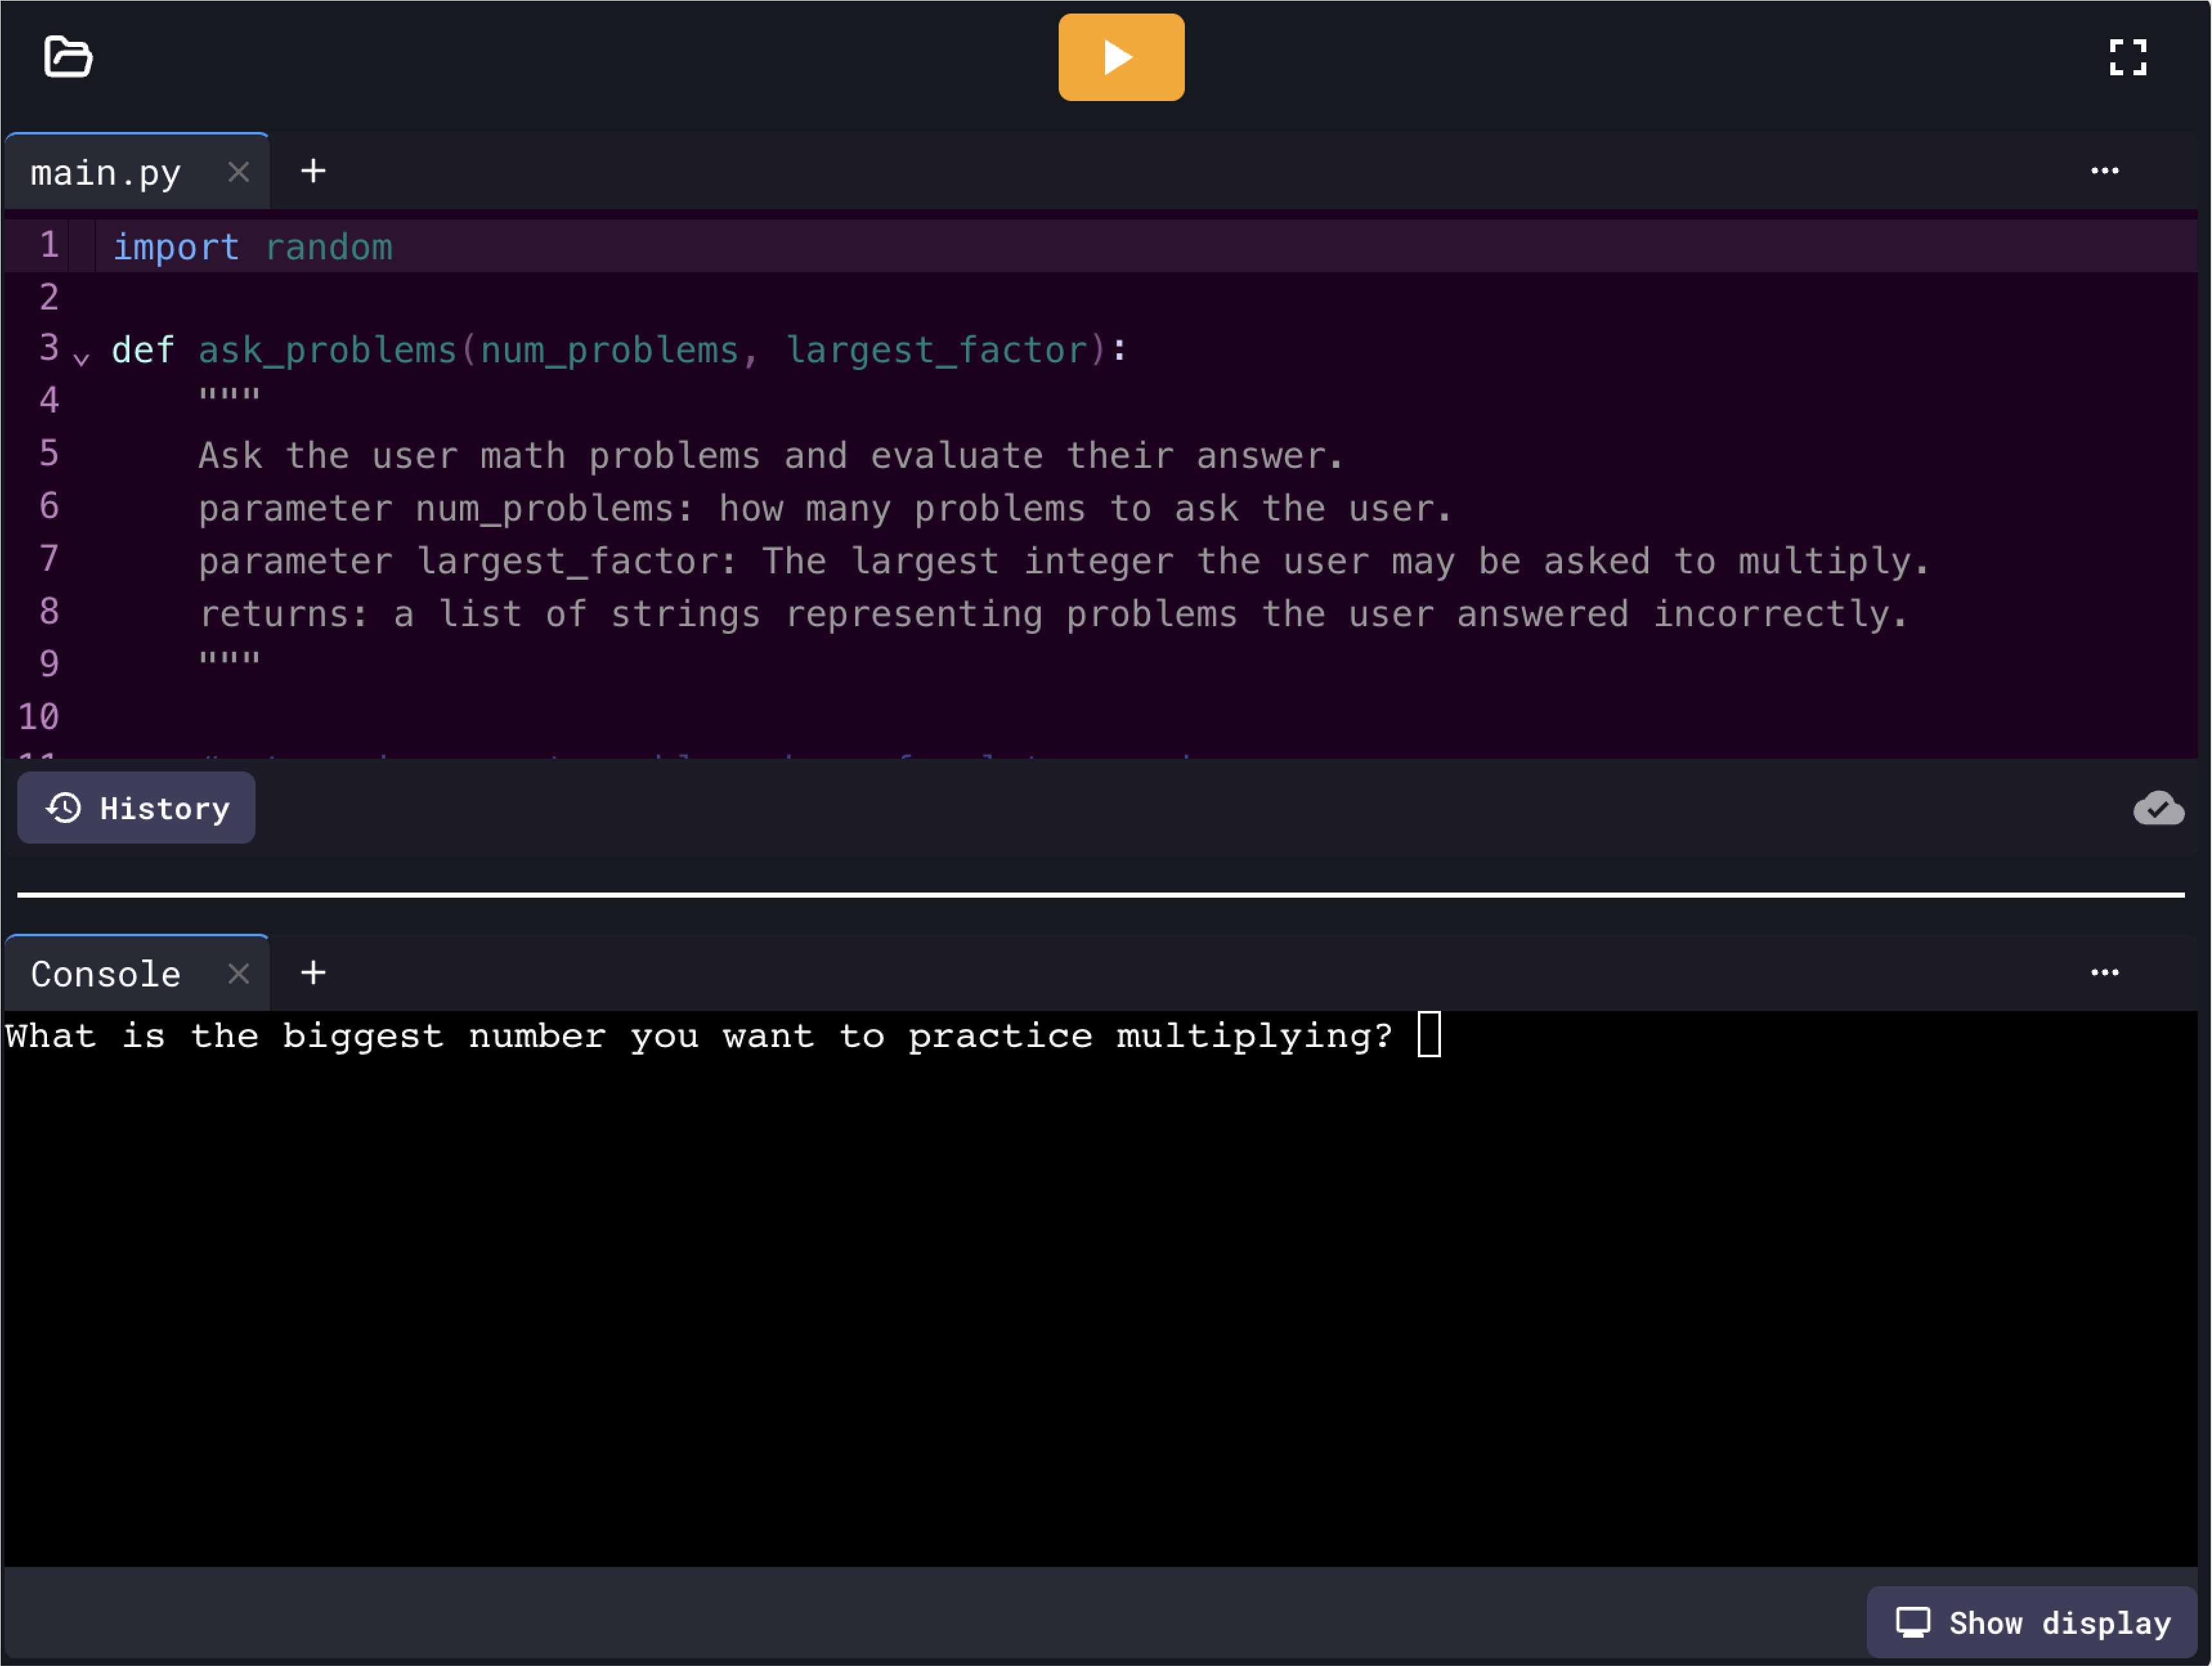Open the History panel
Viewport: 2212px width, 1666px height.
pos(136,808)
